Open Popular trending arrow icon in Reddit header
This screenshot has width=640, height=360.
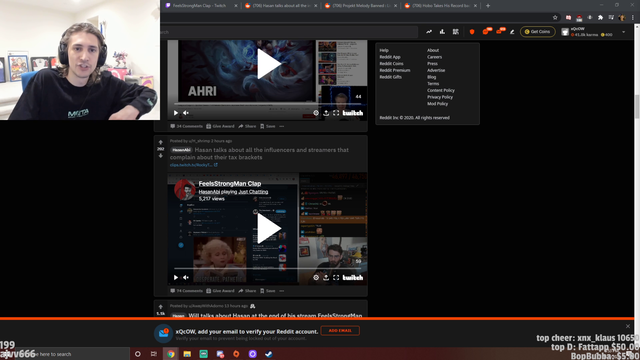click(x=429, y=31)
